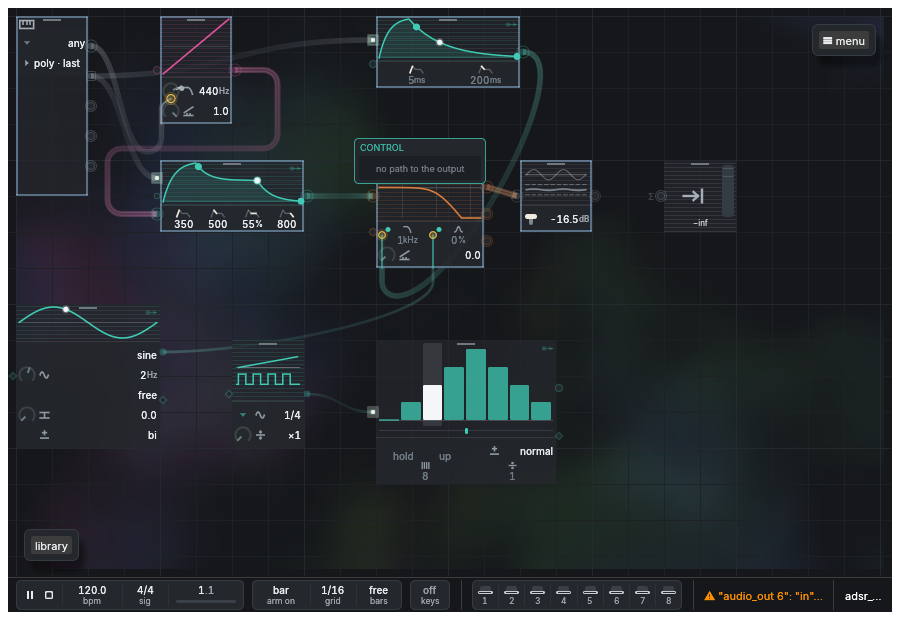This screenshot has width=900, height=620.
Task: Click the attack icon above the 5ms value
Action: (x=416, y=70)
